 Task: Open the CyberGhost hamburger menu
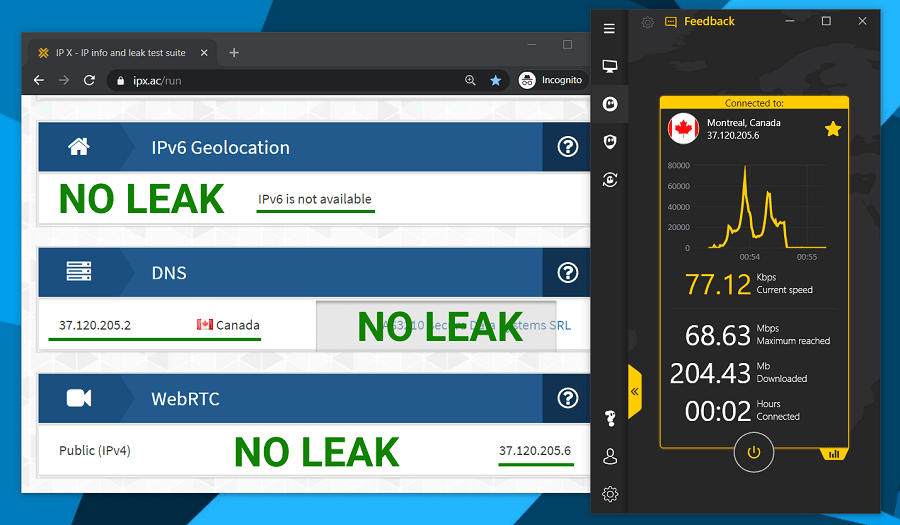[x=609, y=28]
